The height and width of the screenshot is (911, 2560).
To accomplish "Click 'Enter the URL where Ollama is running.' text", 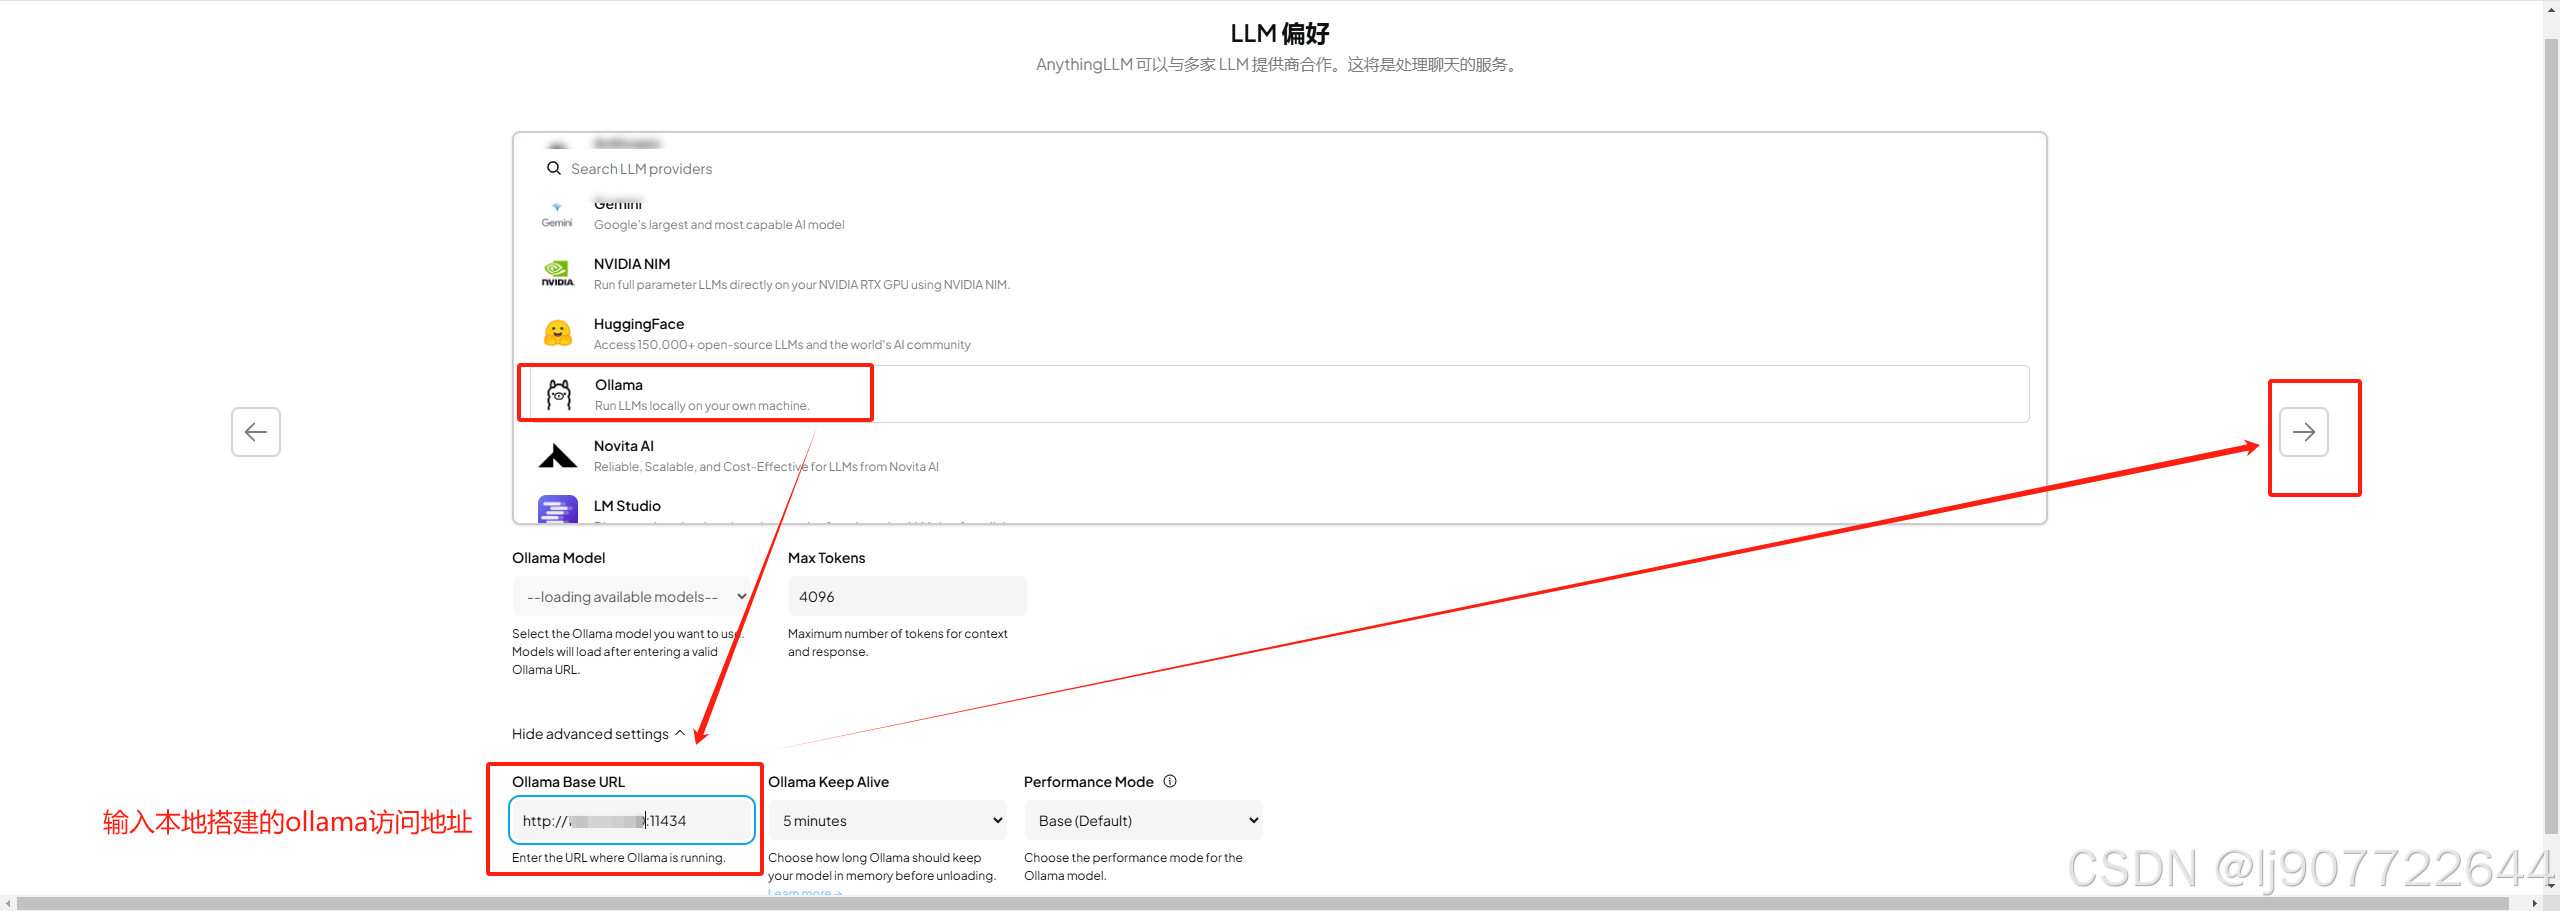I will coord(618,858).
